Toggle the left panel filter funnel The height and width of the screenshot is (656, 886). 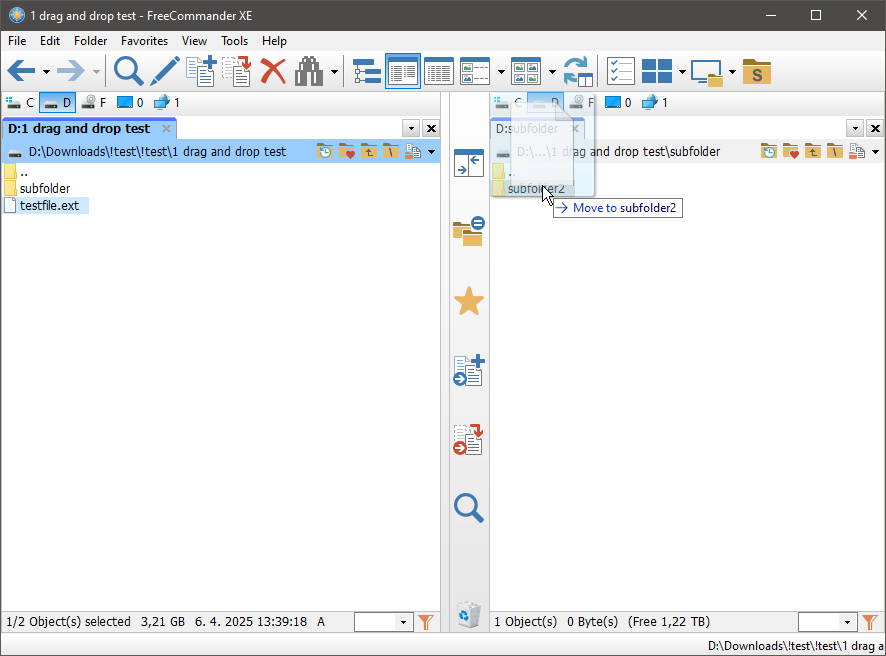(425, 622)
